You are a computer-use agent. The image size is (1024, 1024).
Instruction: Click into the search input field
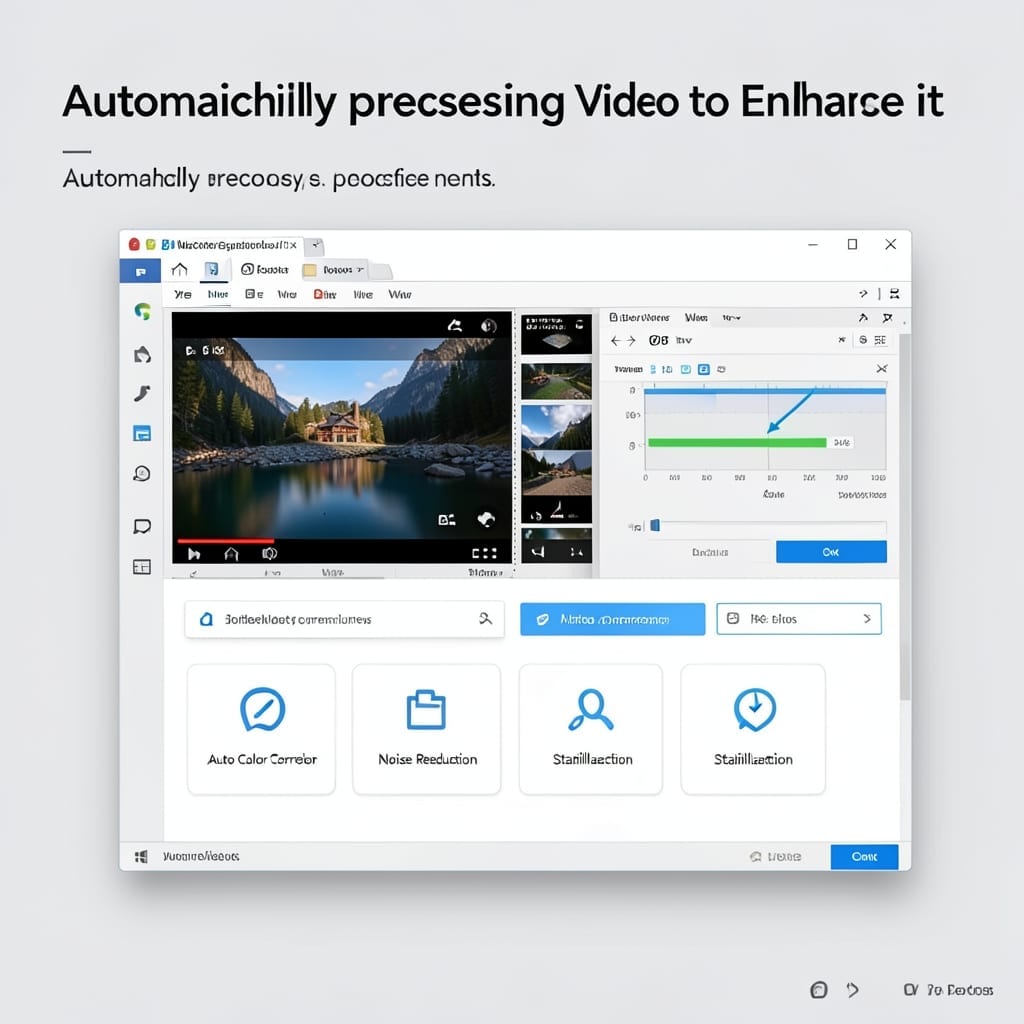[x=345, y=619]
